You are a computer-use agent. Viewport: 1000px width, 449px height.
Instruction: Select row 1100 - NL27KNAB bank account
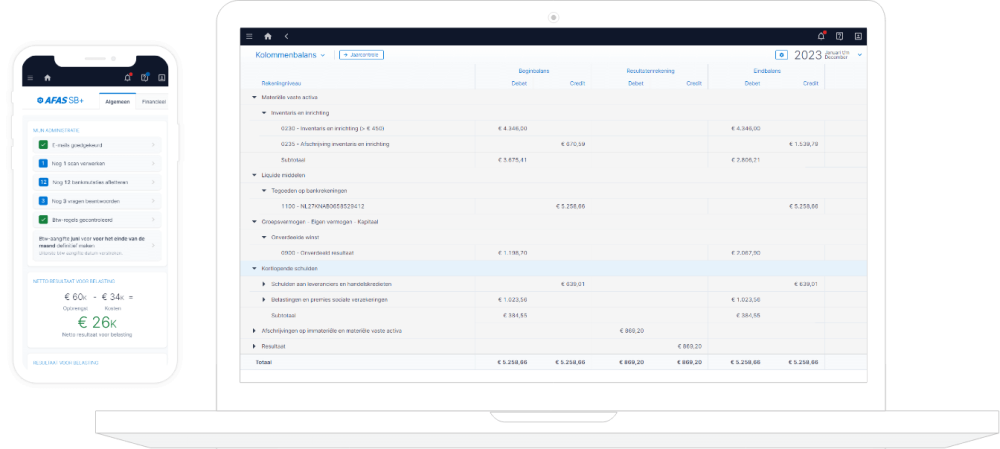coord(553,206)
